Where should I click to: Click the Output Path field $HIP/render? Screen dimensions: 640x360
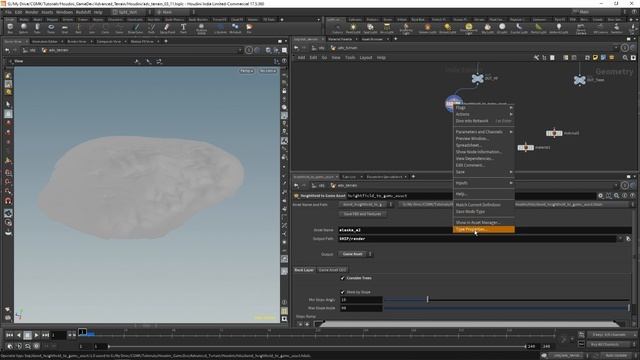(478, 239)
